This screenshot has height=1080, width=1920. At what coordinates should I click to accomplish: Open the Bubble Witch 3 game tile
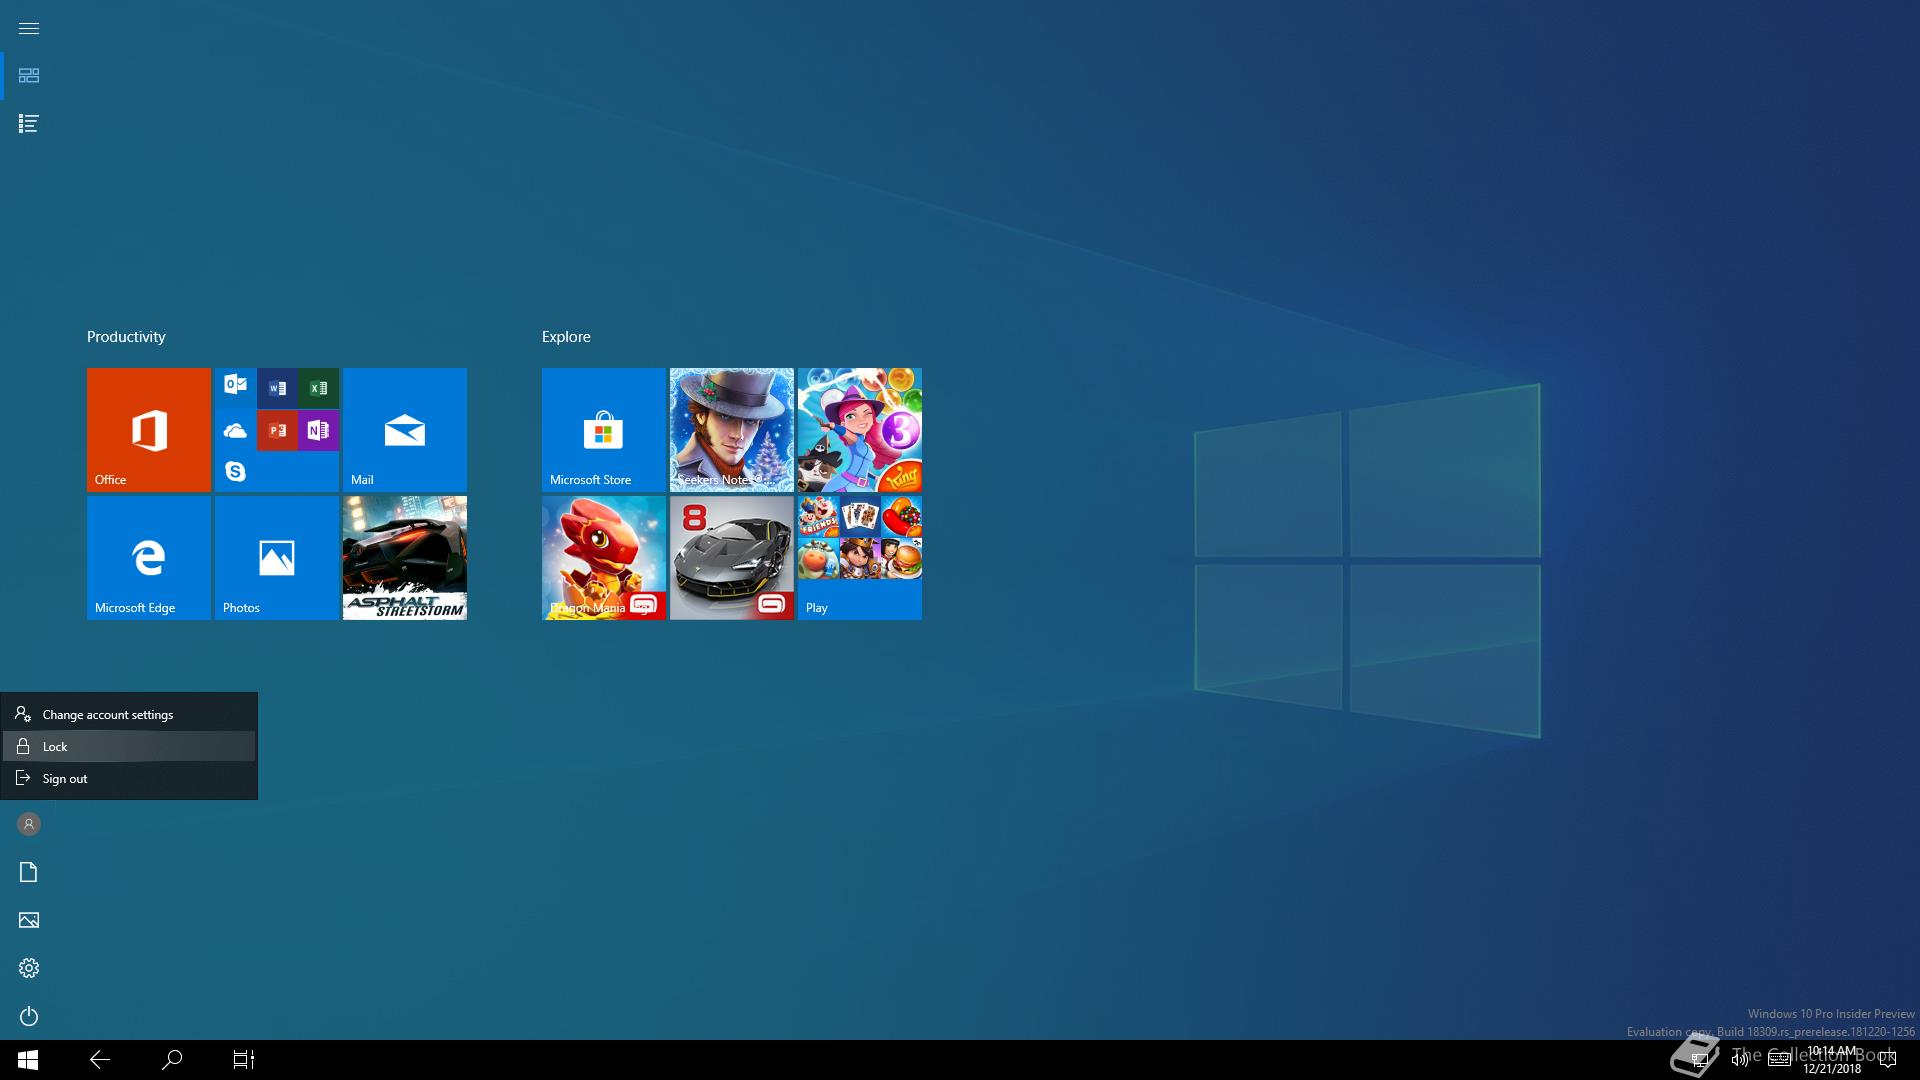(x=860, y=430)
